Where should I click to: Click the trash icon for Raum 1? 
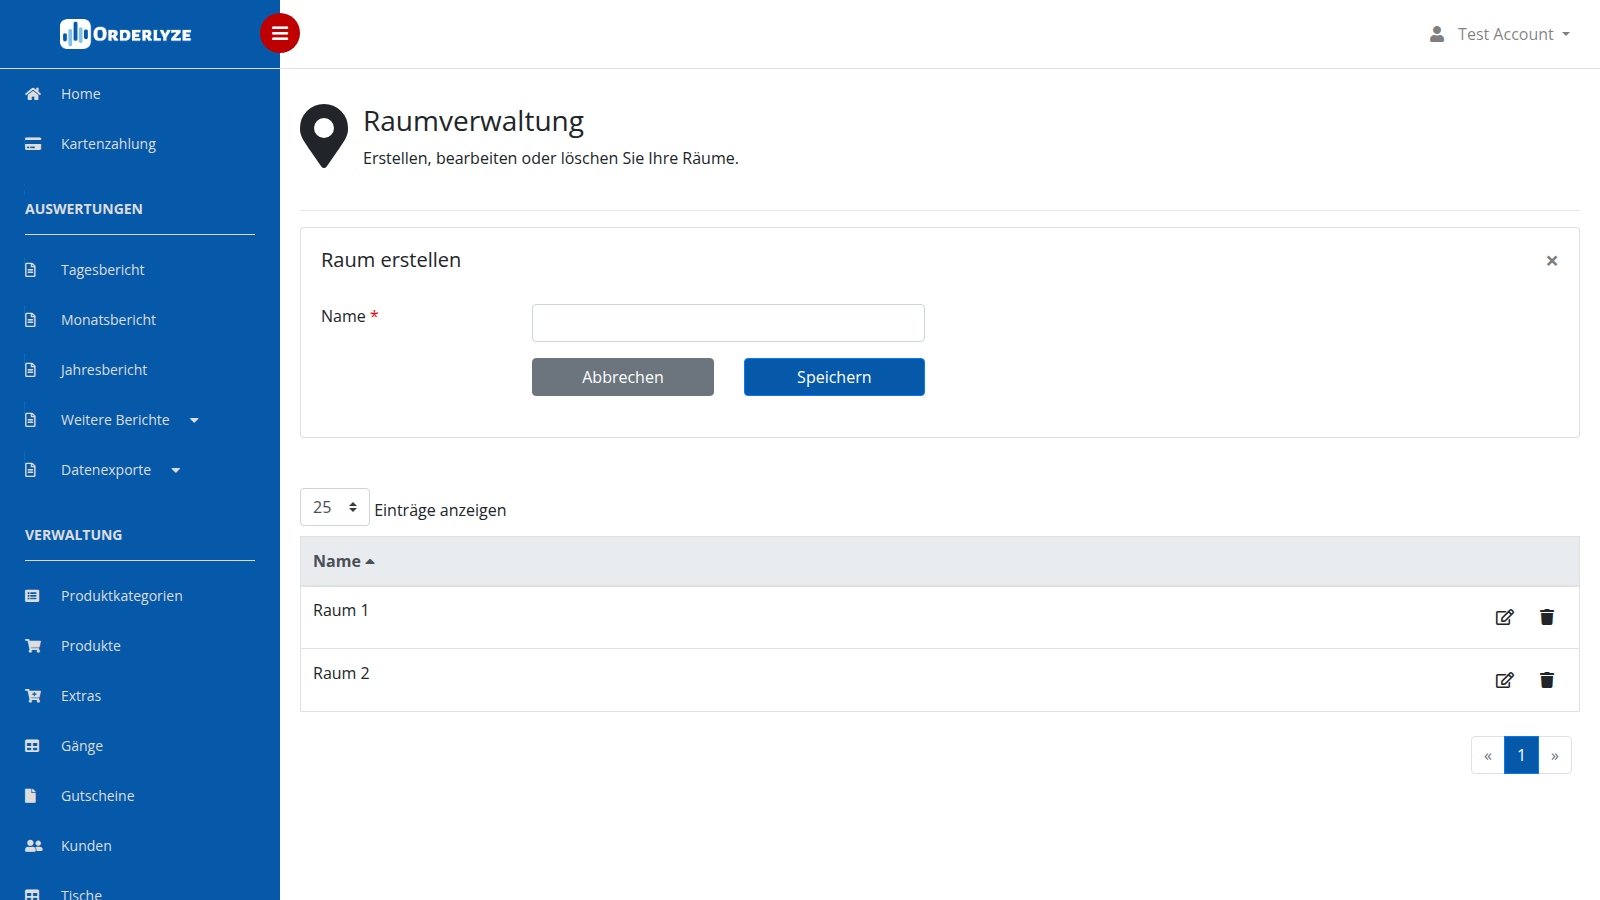1547,617
